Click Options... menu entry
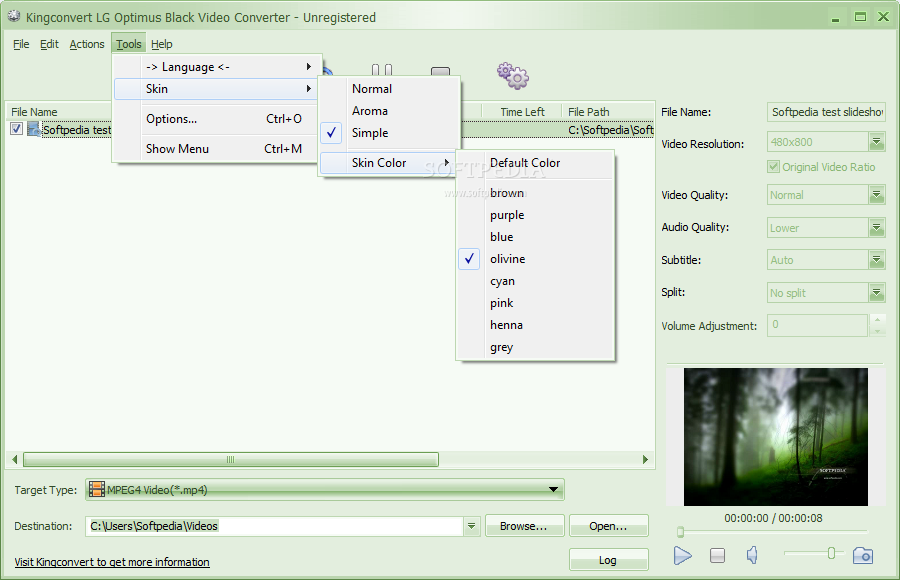 point(216,119)
